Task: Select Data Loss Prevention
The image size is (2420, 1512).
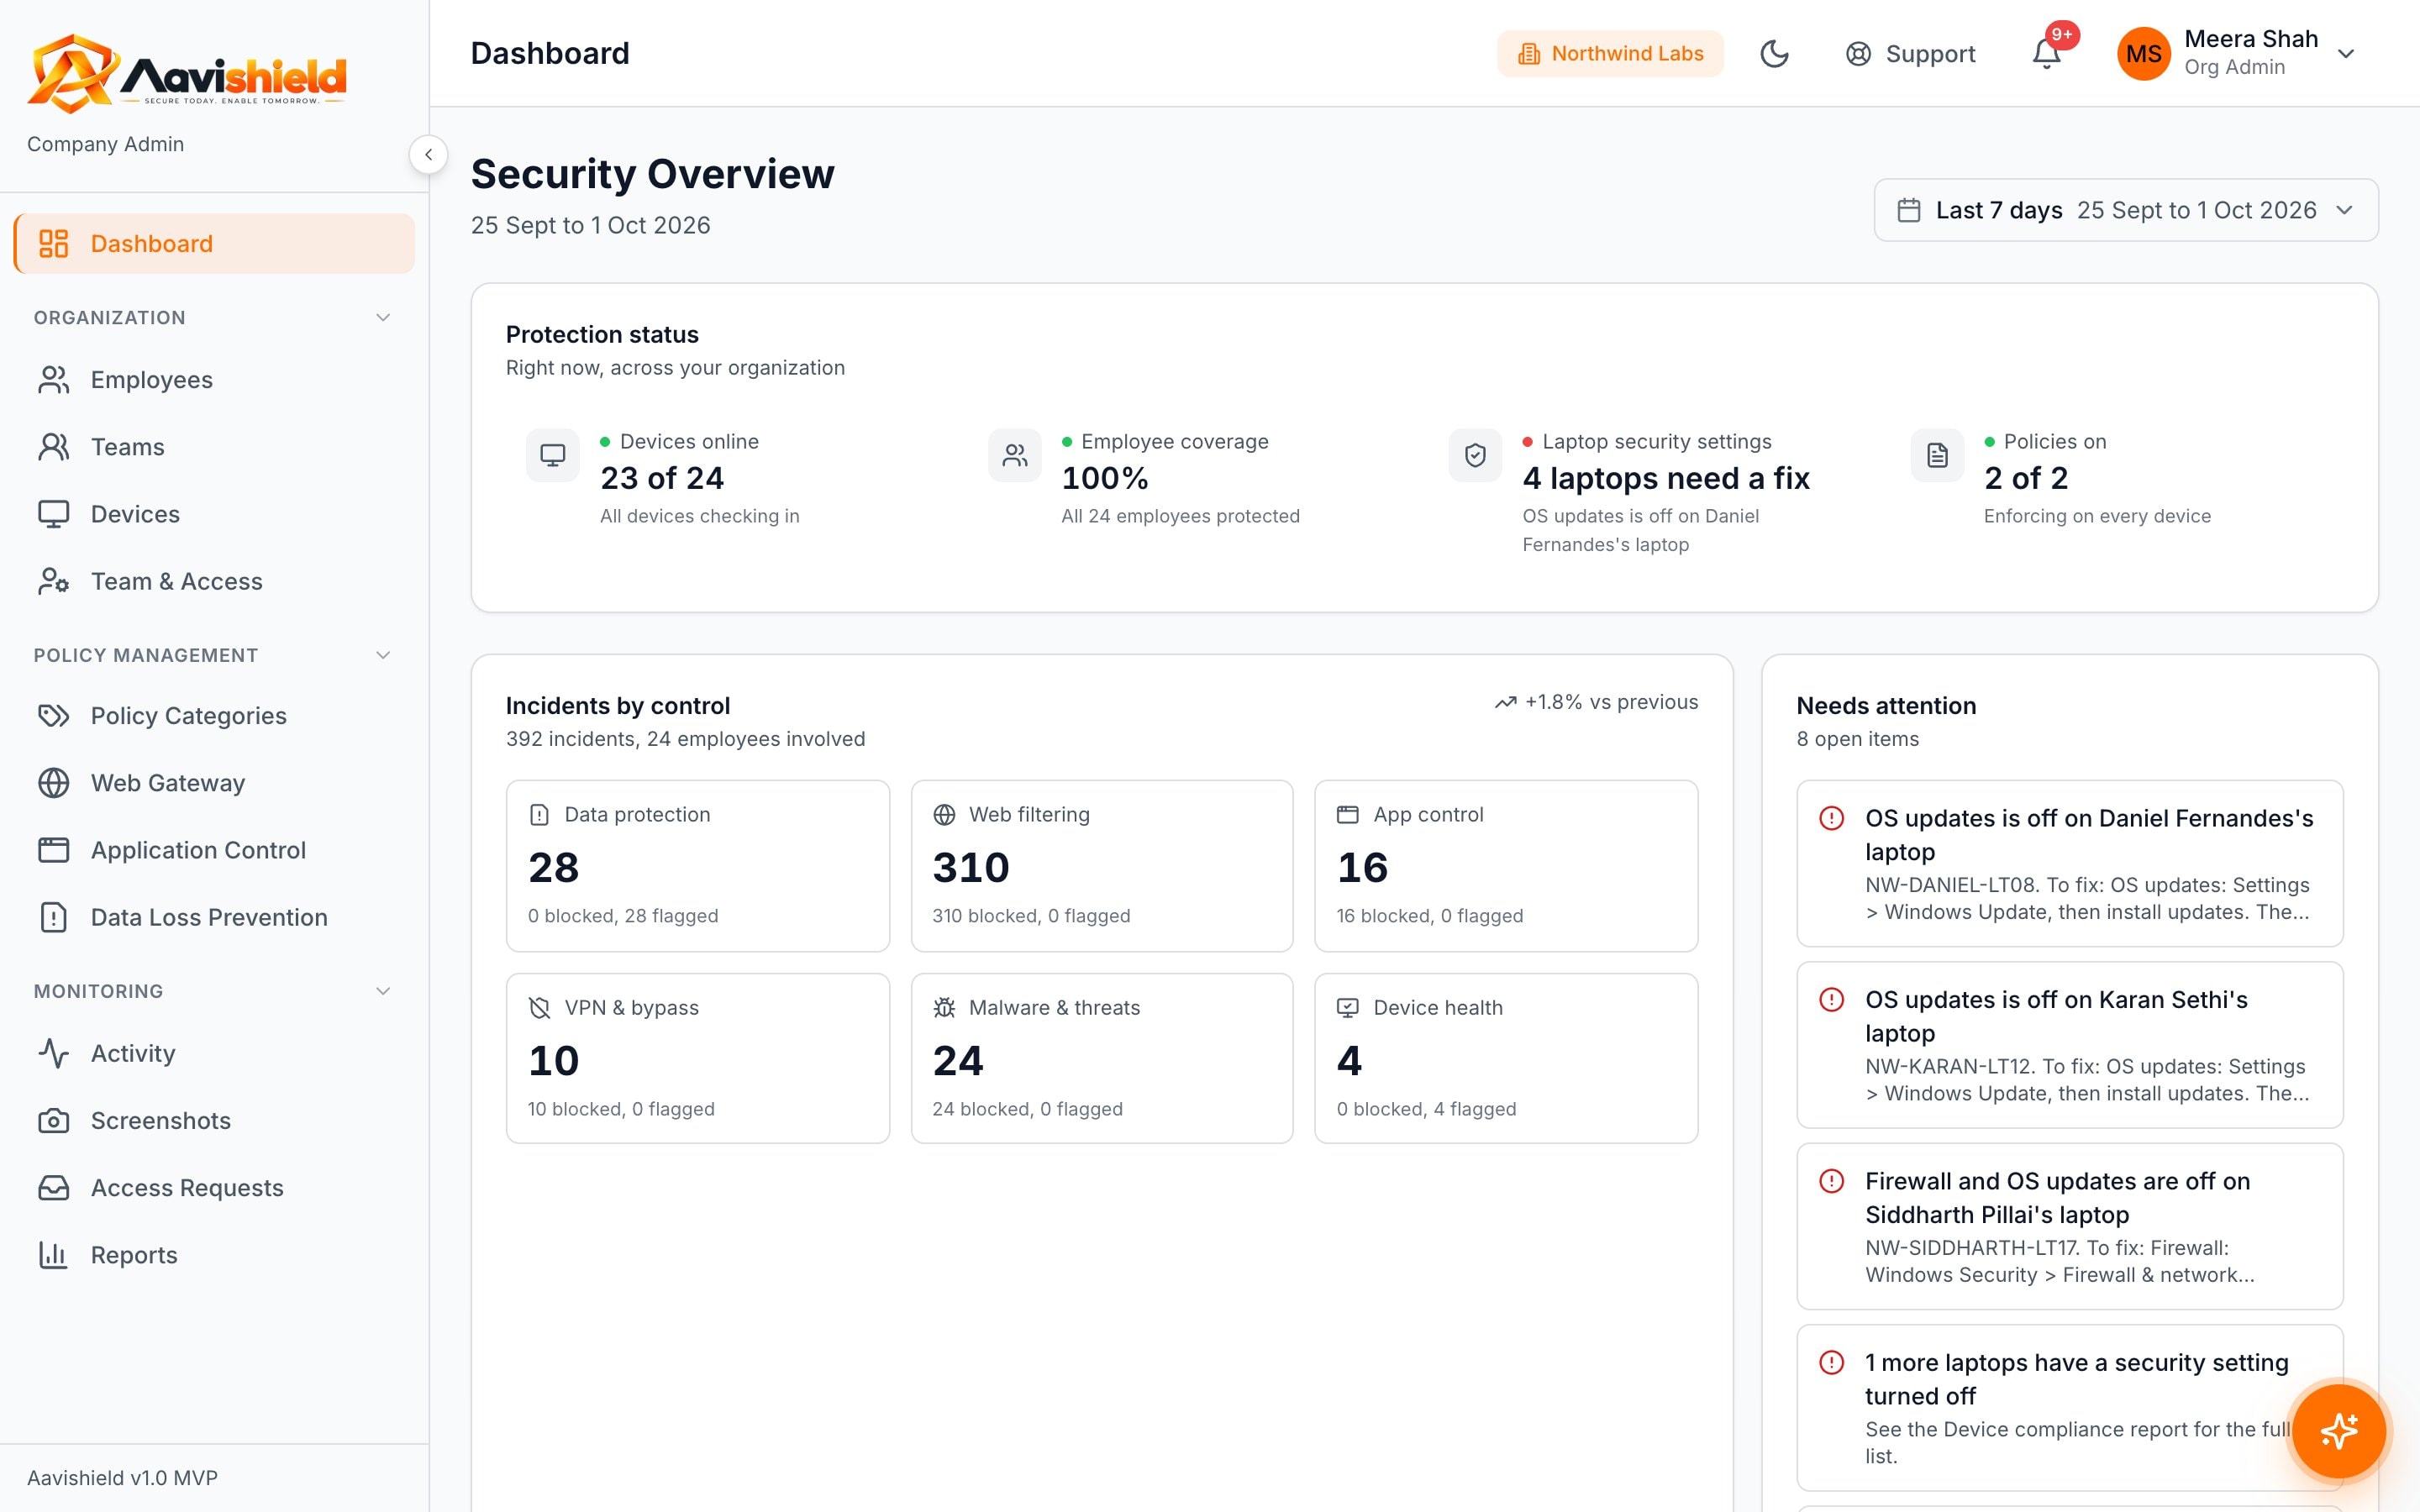Action: point(214,917)
